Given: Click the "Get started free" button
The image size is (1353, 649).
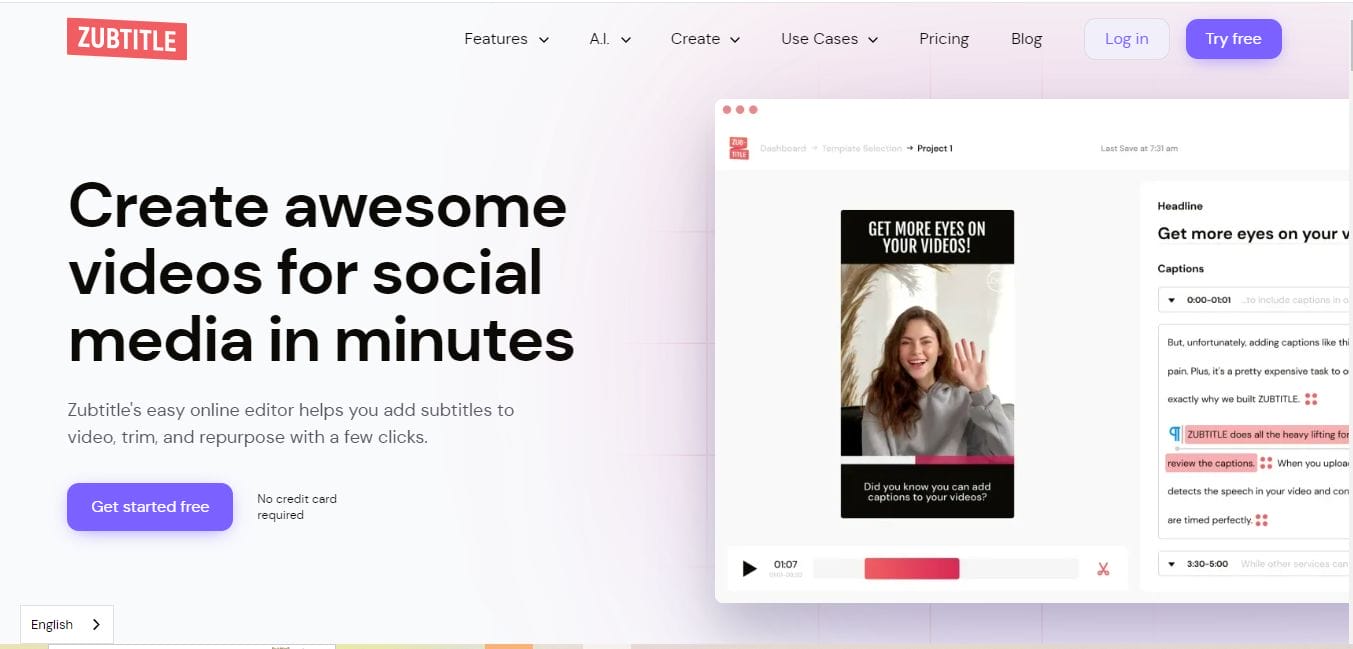Looking at the screenshot, I should click(x=149, y=507).
